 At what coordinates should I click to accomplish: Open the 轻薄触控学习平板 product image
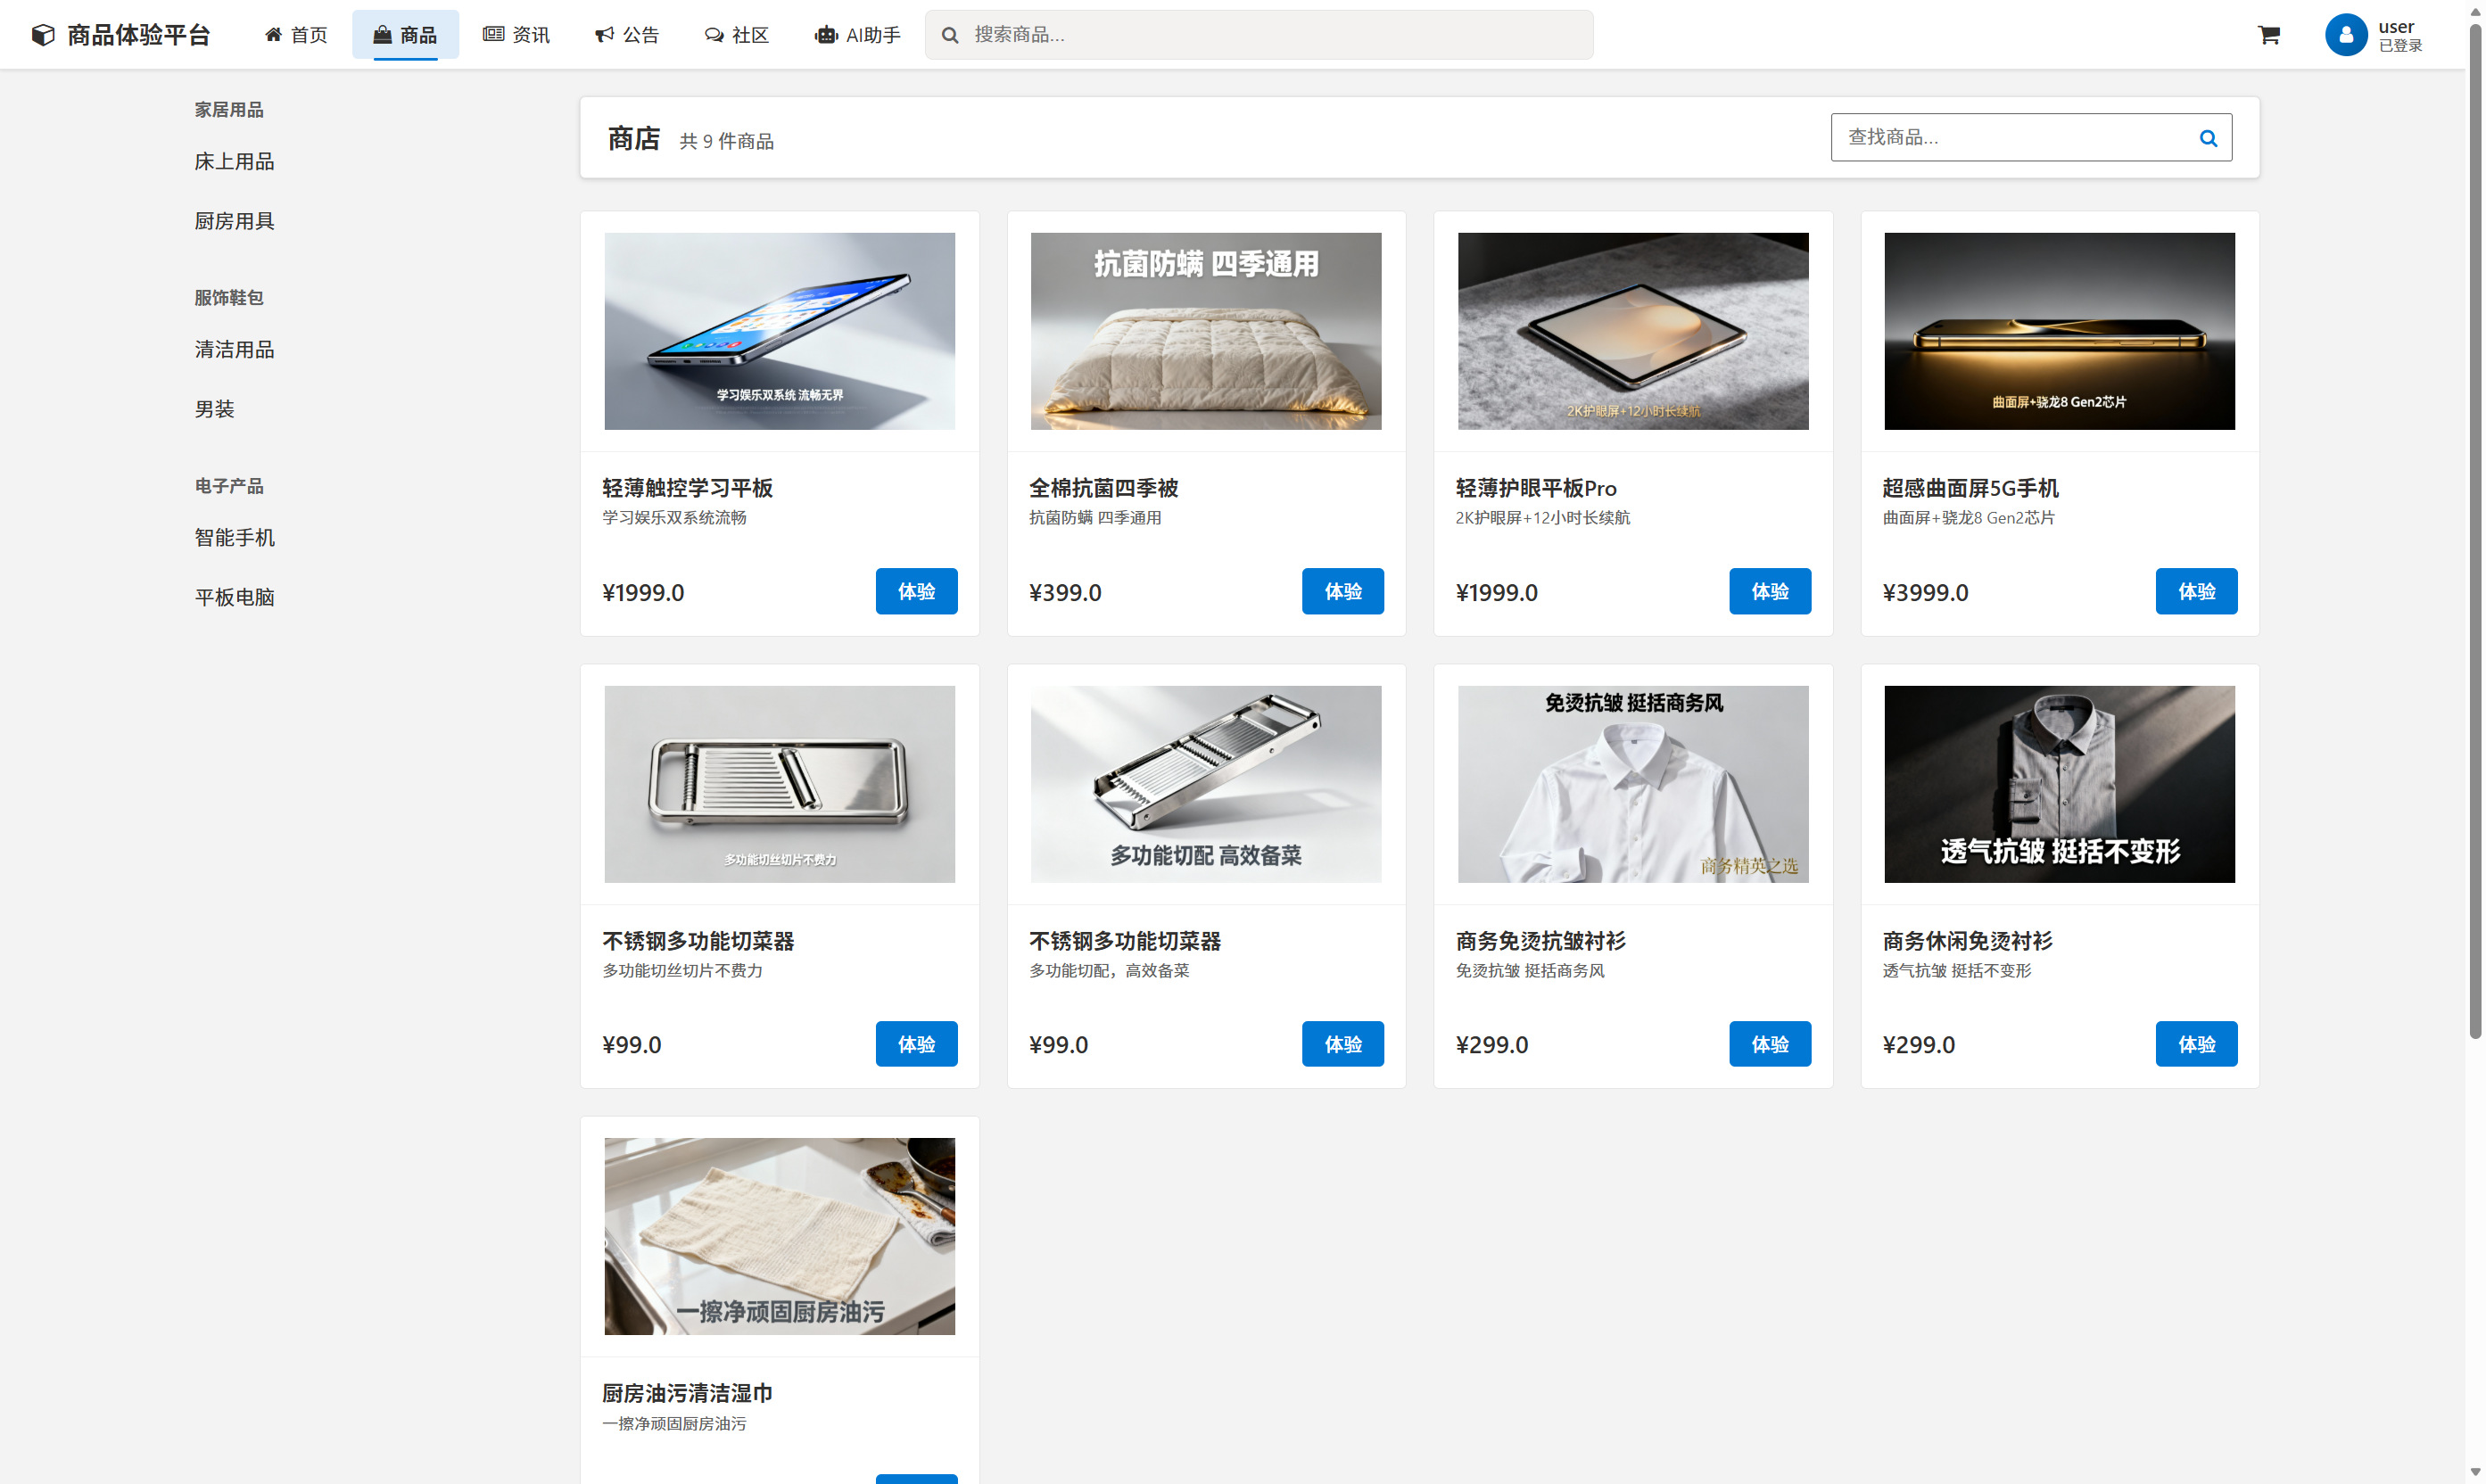(x=779, y=331)
